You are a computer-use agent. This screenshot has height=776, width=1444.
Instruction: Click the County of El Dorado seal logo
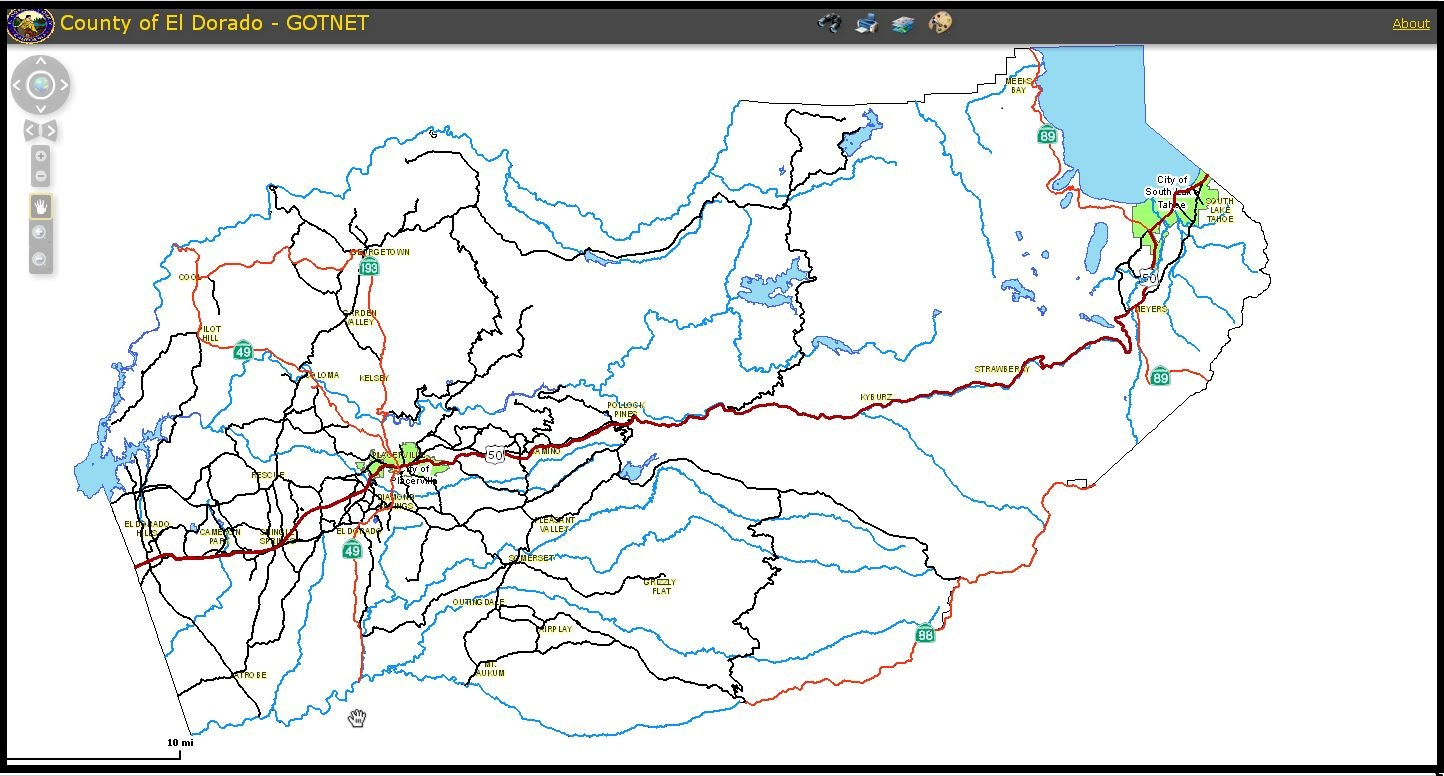[x=30, y=24]
